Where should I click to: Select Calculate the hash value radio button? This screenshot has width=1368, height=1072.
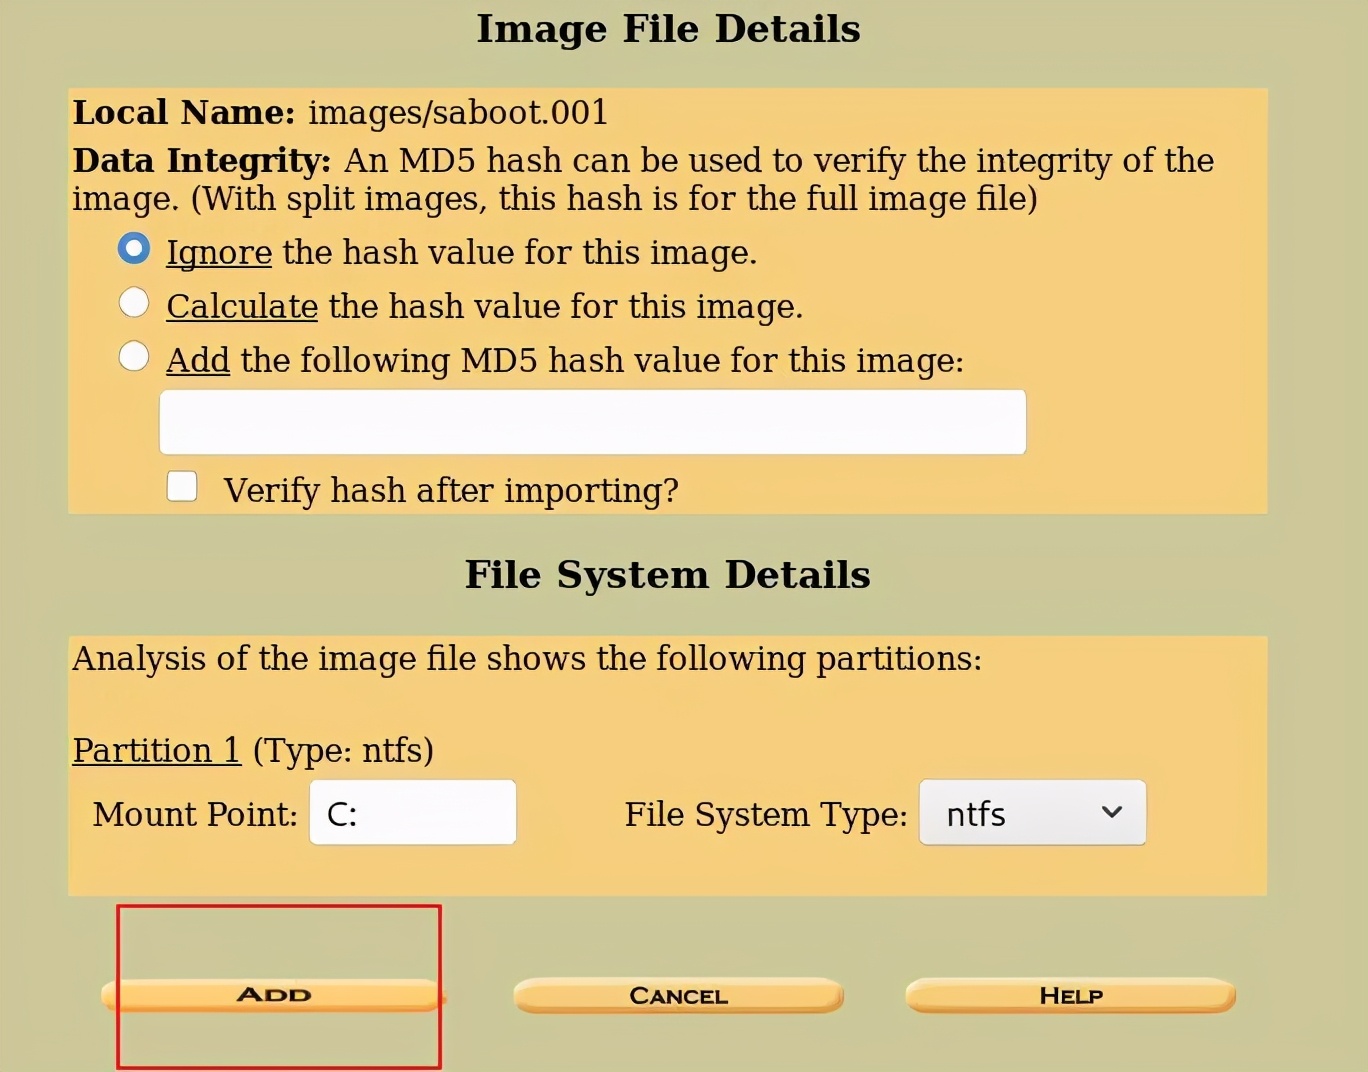[134, 302]
